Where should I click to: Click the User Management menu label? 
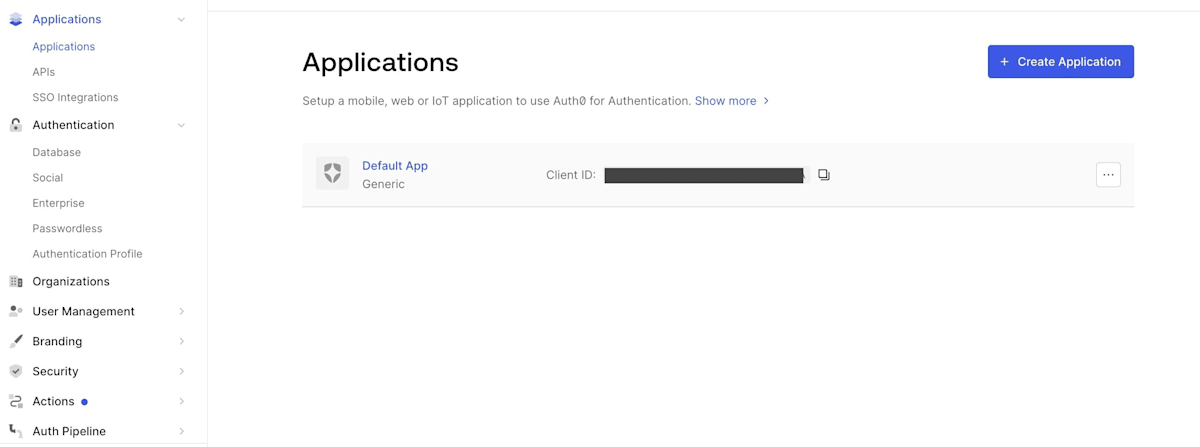pos(83,311)
